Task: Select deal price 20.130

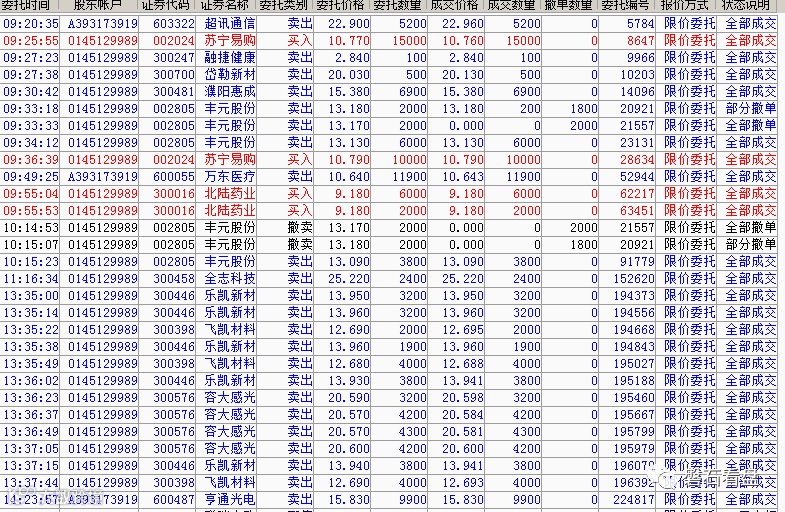Action: click(x=463, y=75)
